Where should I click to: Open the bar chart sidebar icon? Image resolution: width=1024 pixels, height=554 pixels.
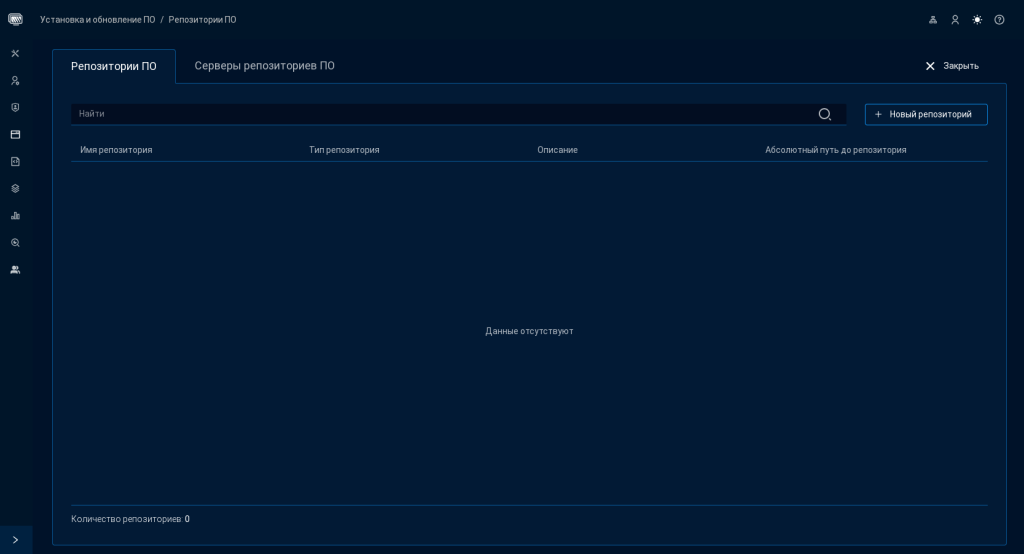click(x=15, y=215)
